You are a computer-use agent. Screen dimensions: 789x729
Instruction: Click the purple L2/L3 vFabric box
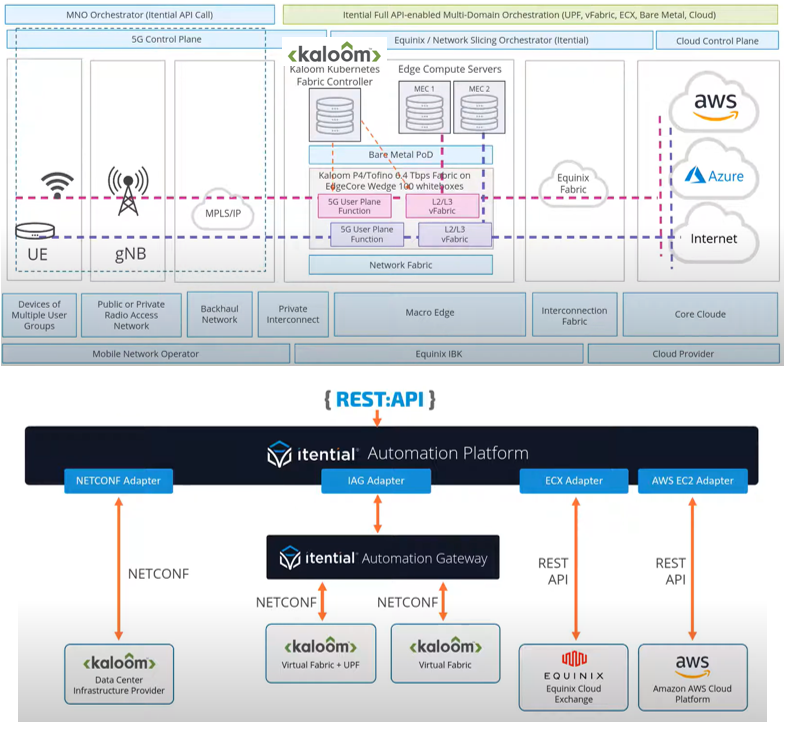pos(455,234)
